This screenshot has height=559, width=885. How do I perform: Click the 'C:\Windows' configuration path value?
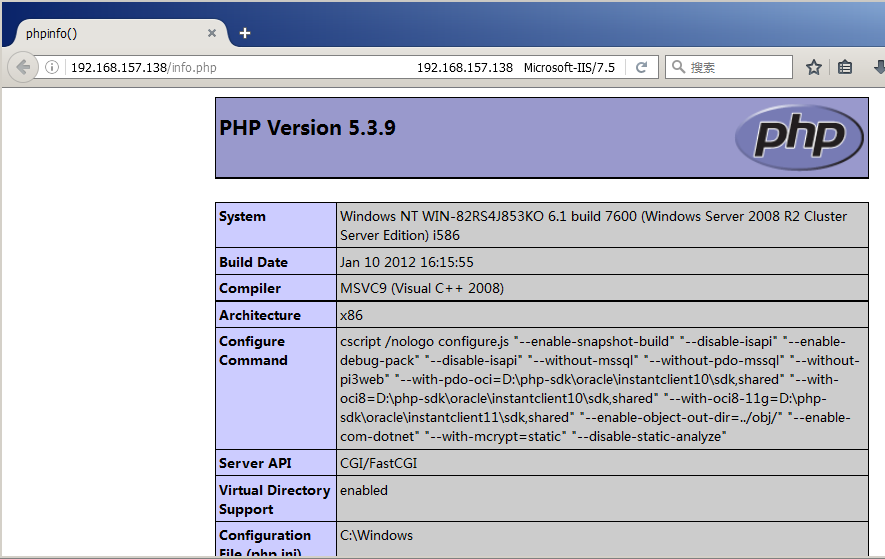click(376, 535)
